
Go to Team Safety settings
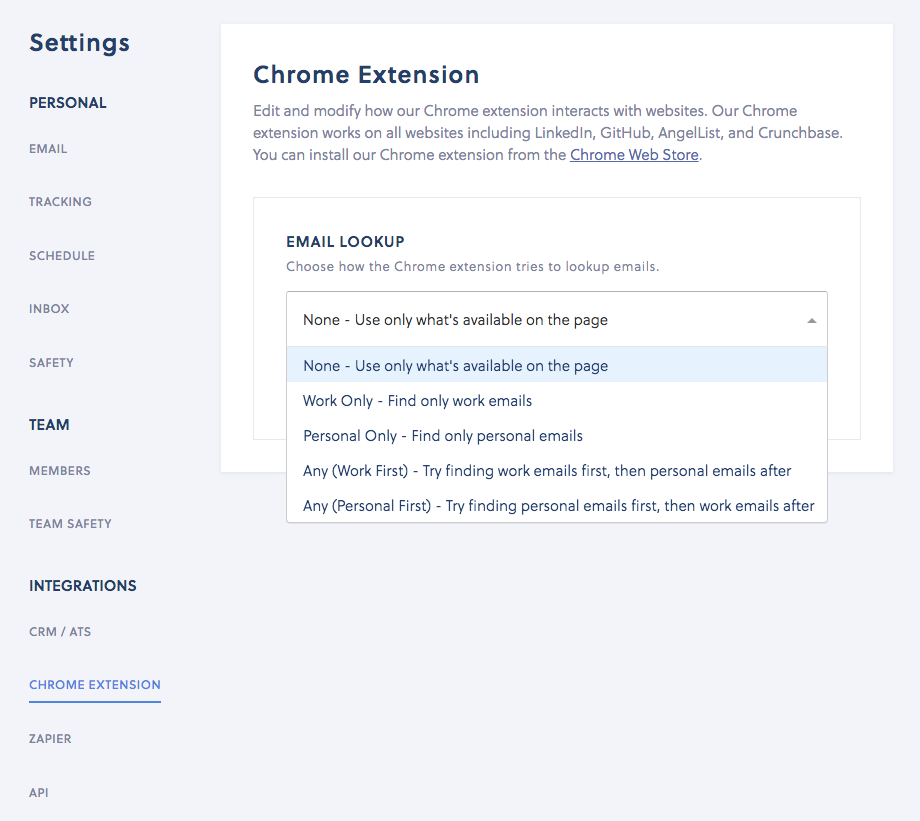70,524
